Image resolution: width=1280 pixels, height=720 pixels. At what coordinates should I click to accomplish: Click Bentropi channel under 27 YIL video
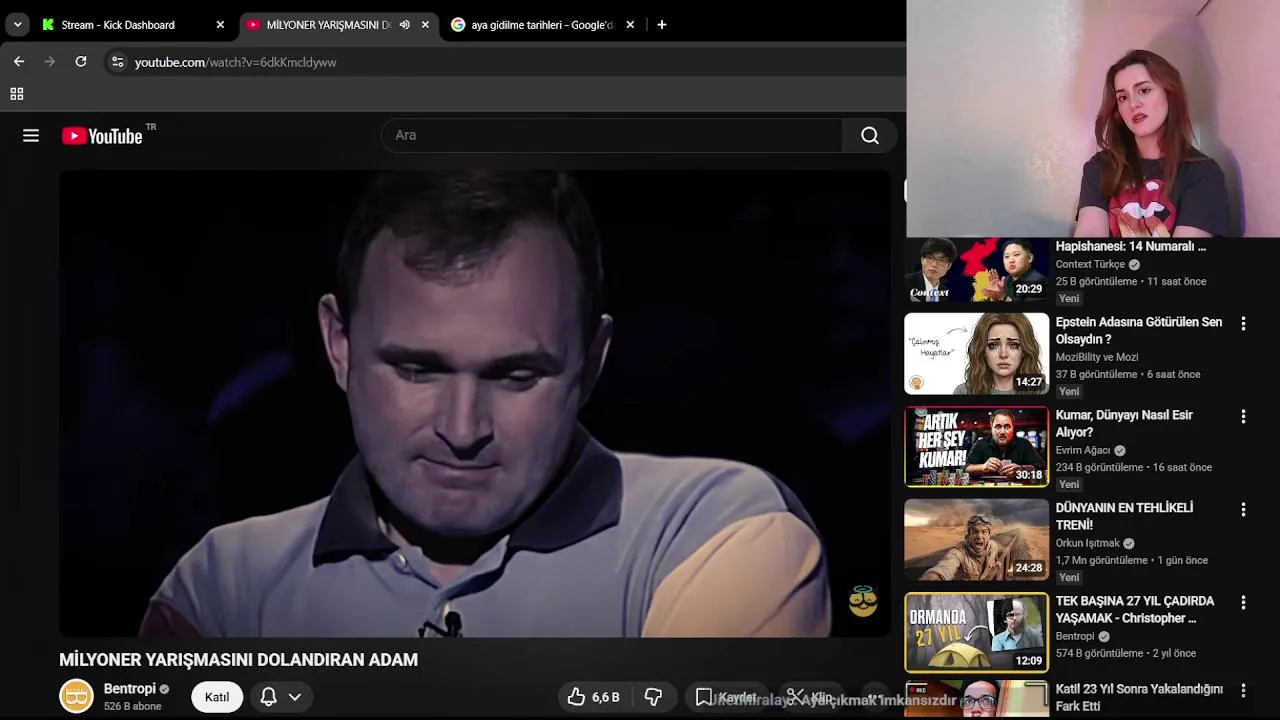point(1075,637)
